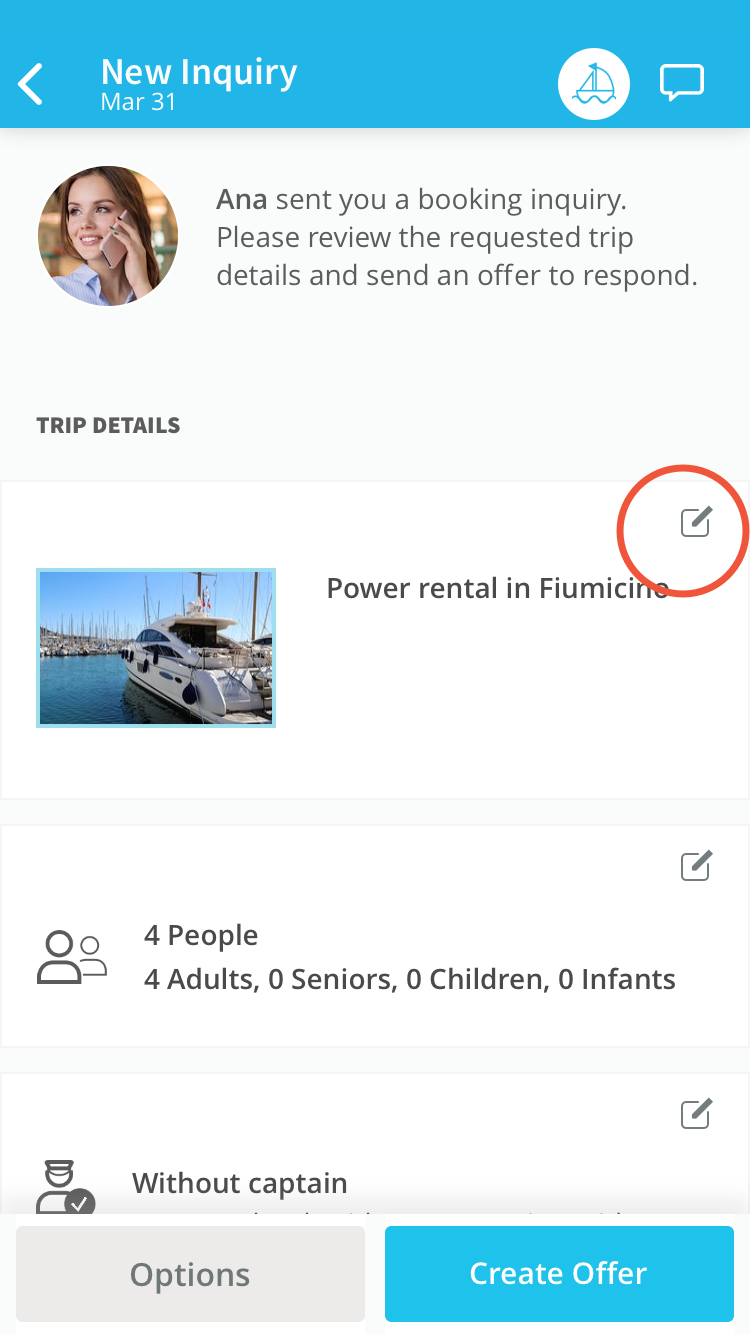Tap the two-person guests icon
750x1334 pixels.
pos(72,957)
